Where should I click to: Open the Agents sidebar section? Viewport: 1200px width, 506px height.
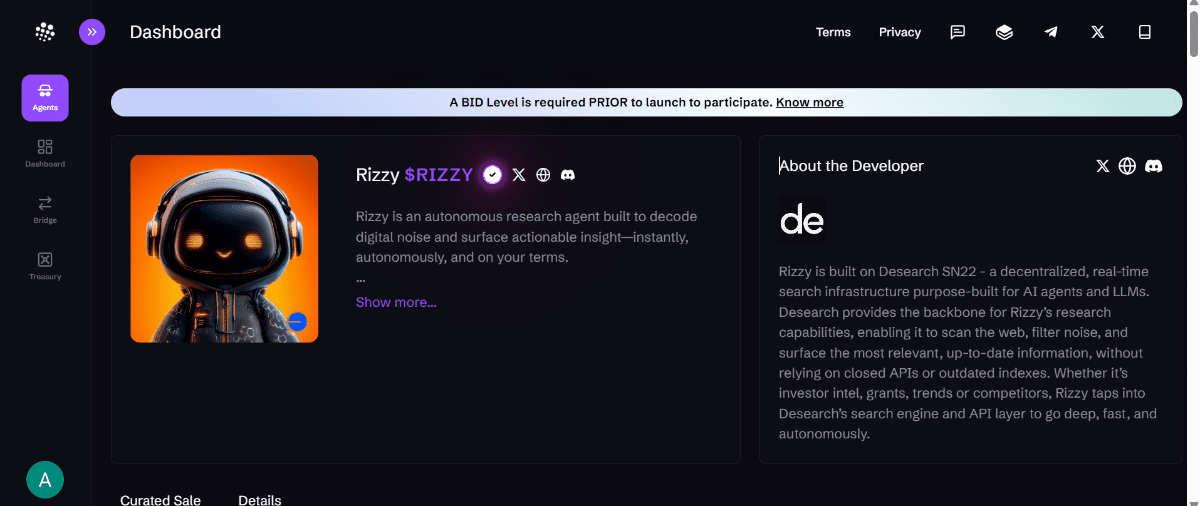click(45, 98)
